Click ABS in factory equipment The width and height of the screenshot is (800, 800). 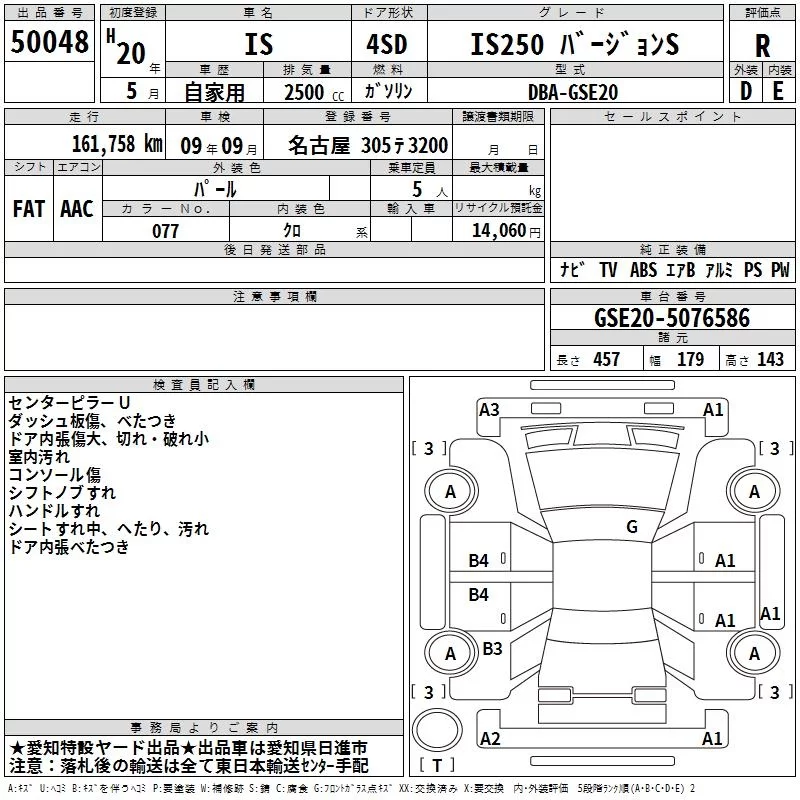[x=643, y=269]
